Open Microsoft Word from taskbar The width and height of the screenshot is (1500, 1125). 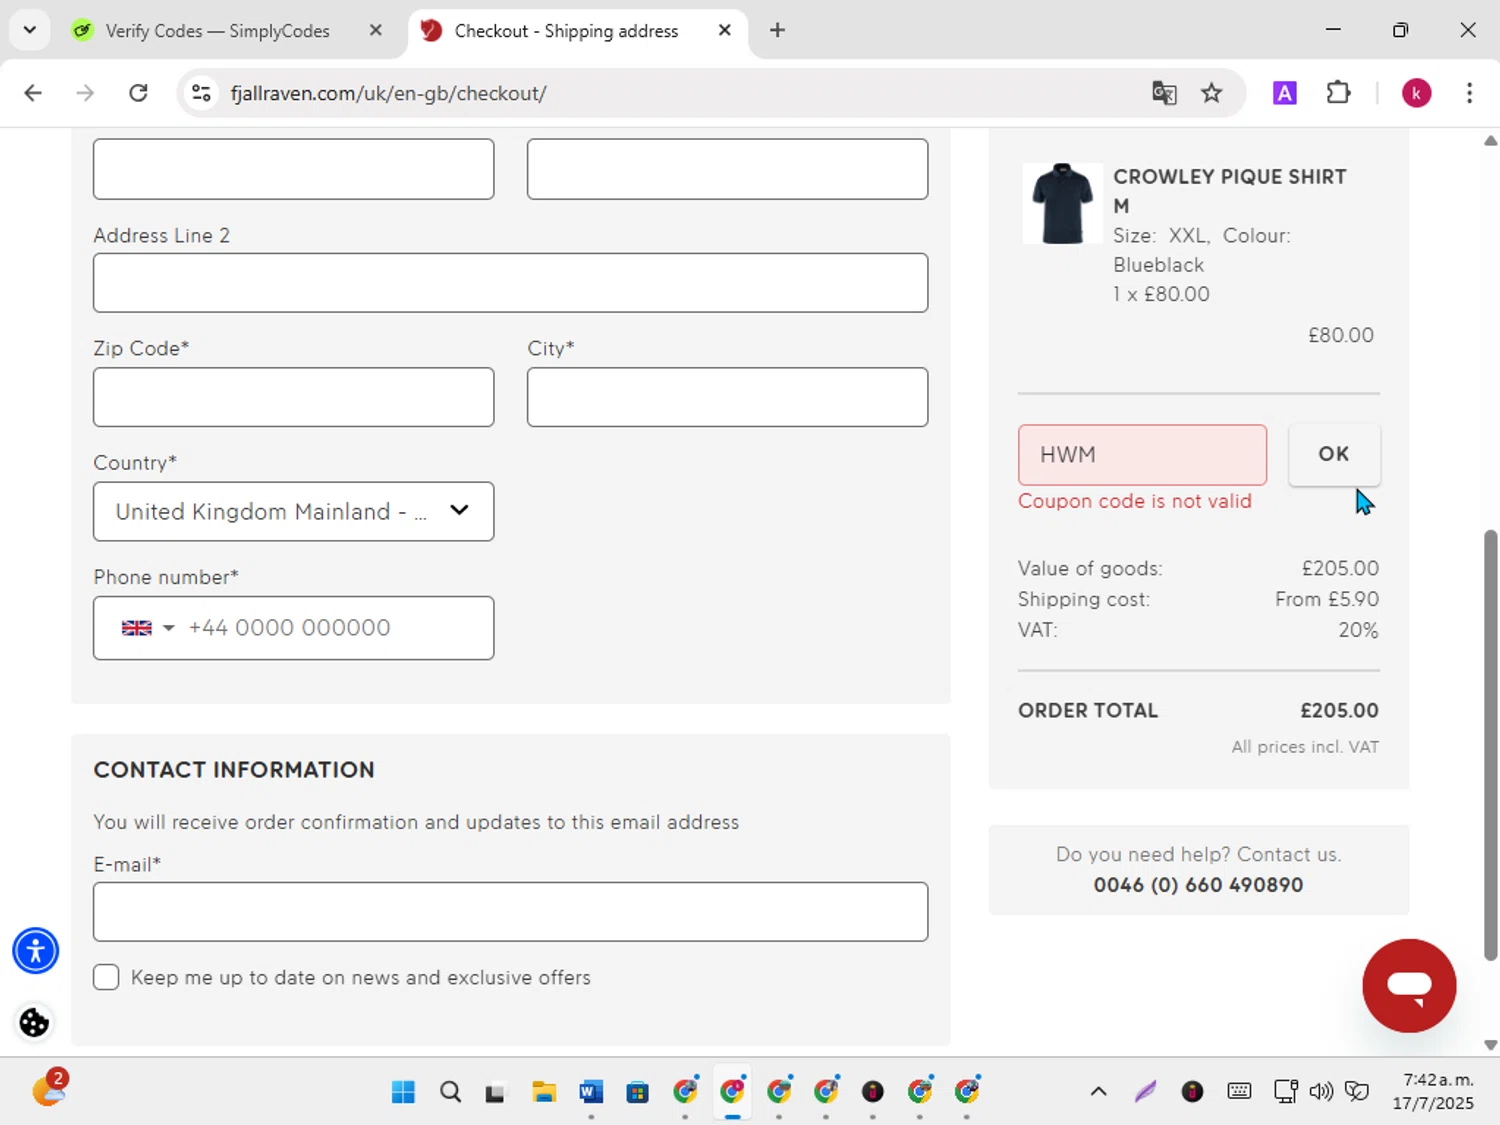tap(591, 1091)
